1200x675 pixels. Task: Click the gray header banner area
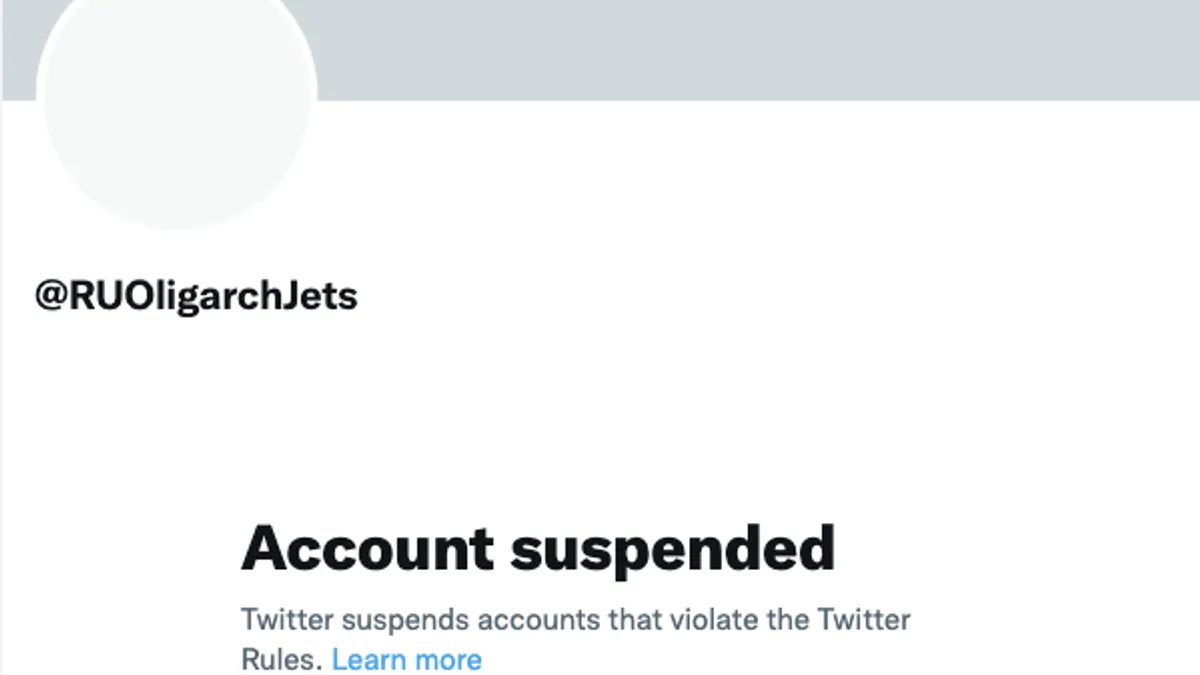(700, 50)
